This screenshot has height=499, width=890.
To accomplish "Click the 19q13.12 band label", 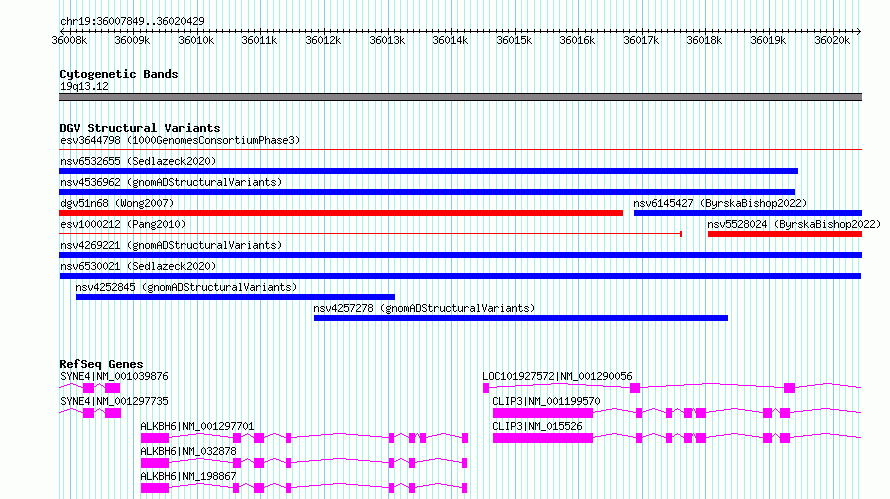I will 84,86.
